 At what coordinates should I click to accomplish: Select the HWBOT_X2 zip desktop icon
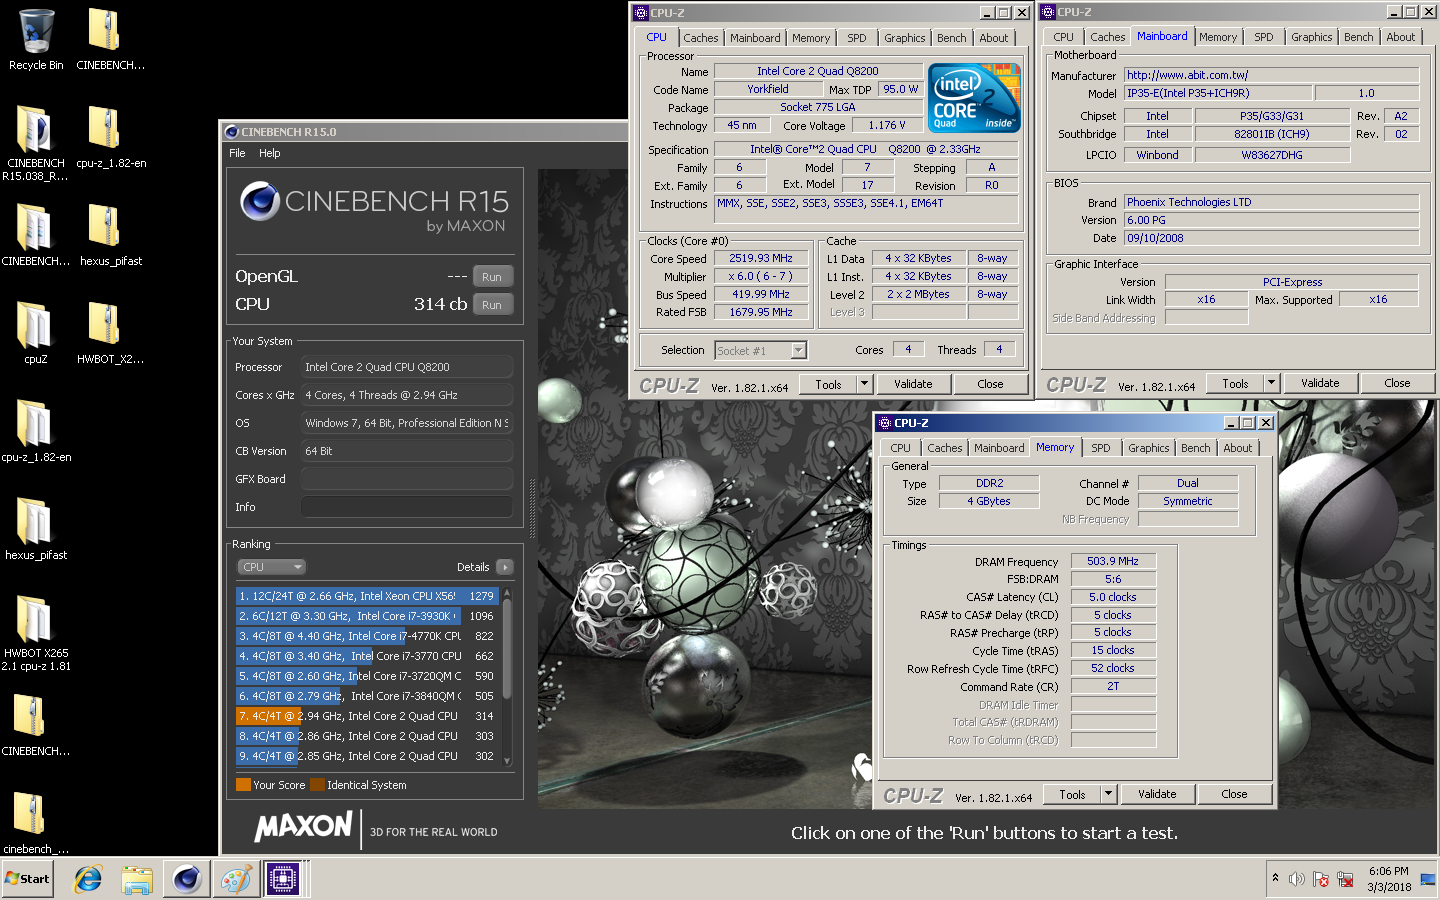pyautogui.click(x=110, y=334)
